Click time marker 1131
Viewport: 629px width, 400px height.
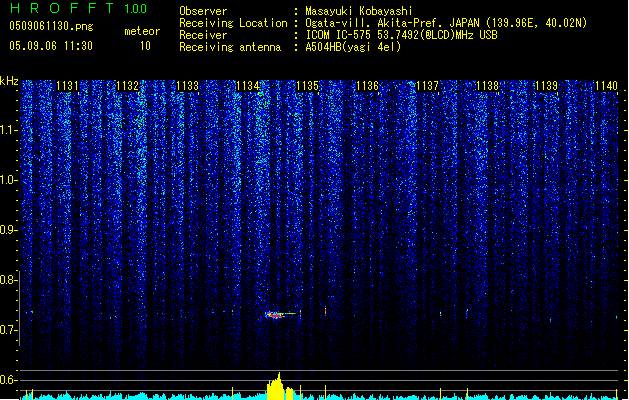click(x=67, y=86)
